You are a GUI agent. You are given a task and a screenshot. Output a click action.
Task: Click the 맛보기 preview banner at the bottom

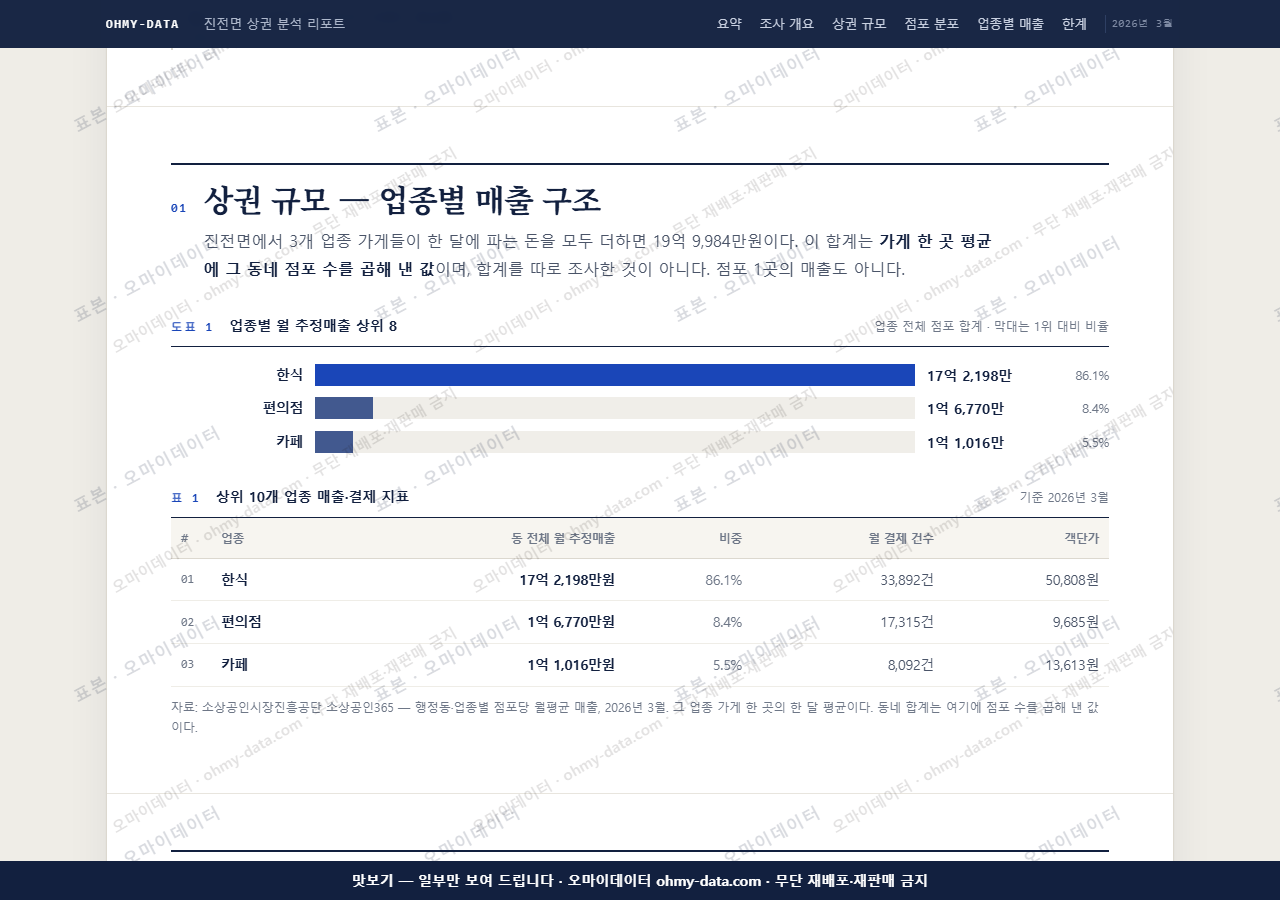point(640,880)
